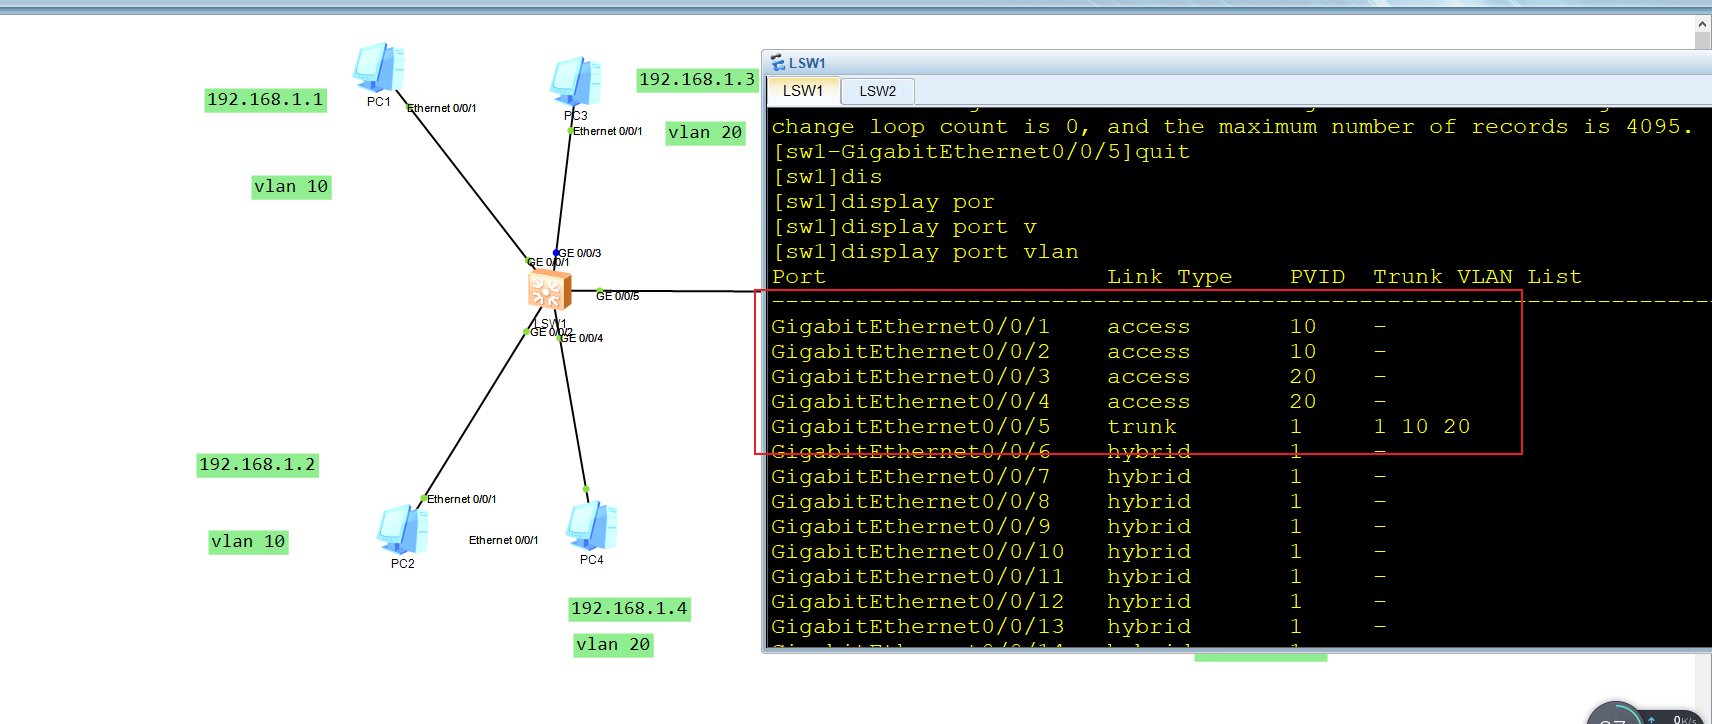The width and height of the screenshot is (1712, 724).
Task: Click the '[sw1]display port vlan' command line
Action: (x=926, y=252)
